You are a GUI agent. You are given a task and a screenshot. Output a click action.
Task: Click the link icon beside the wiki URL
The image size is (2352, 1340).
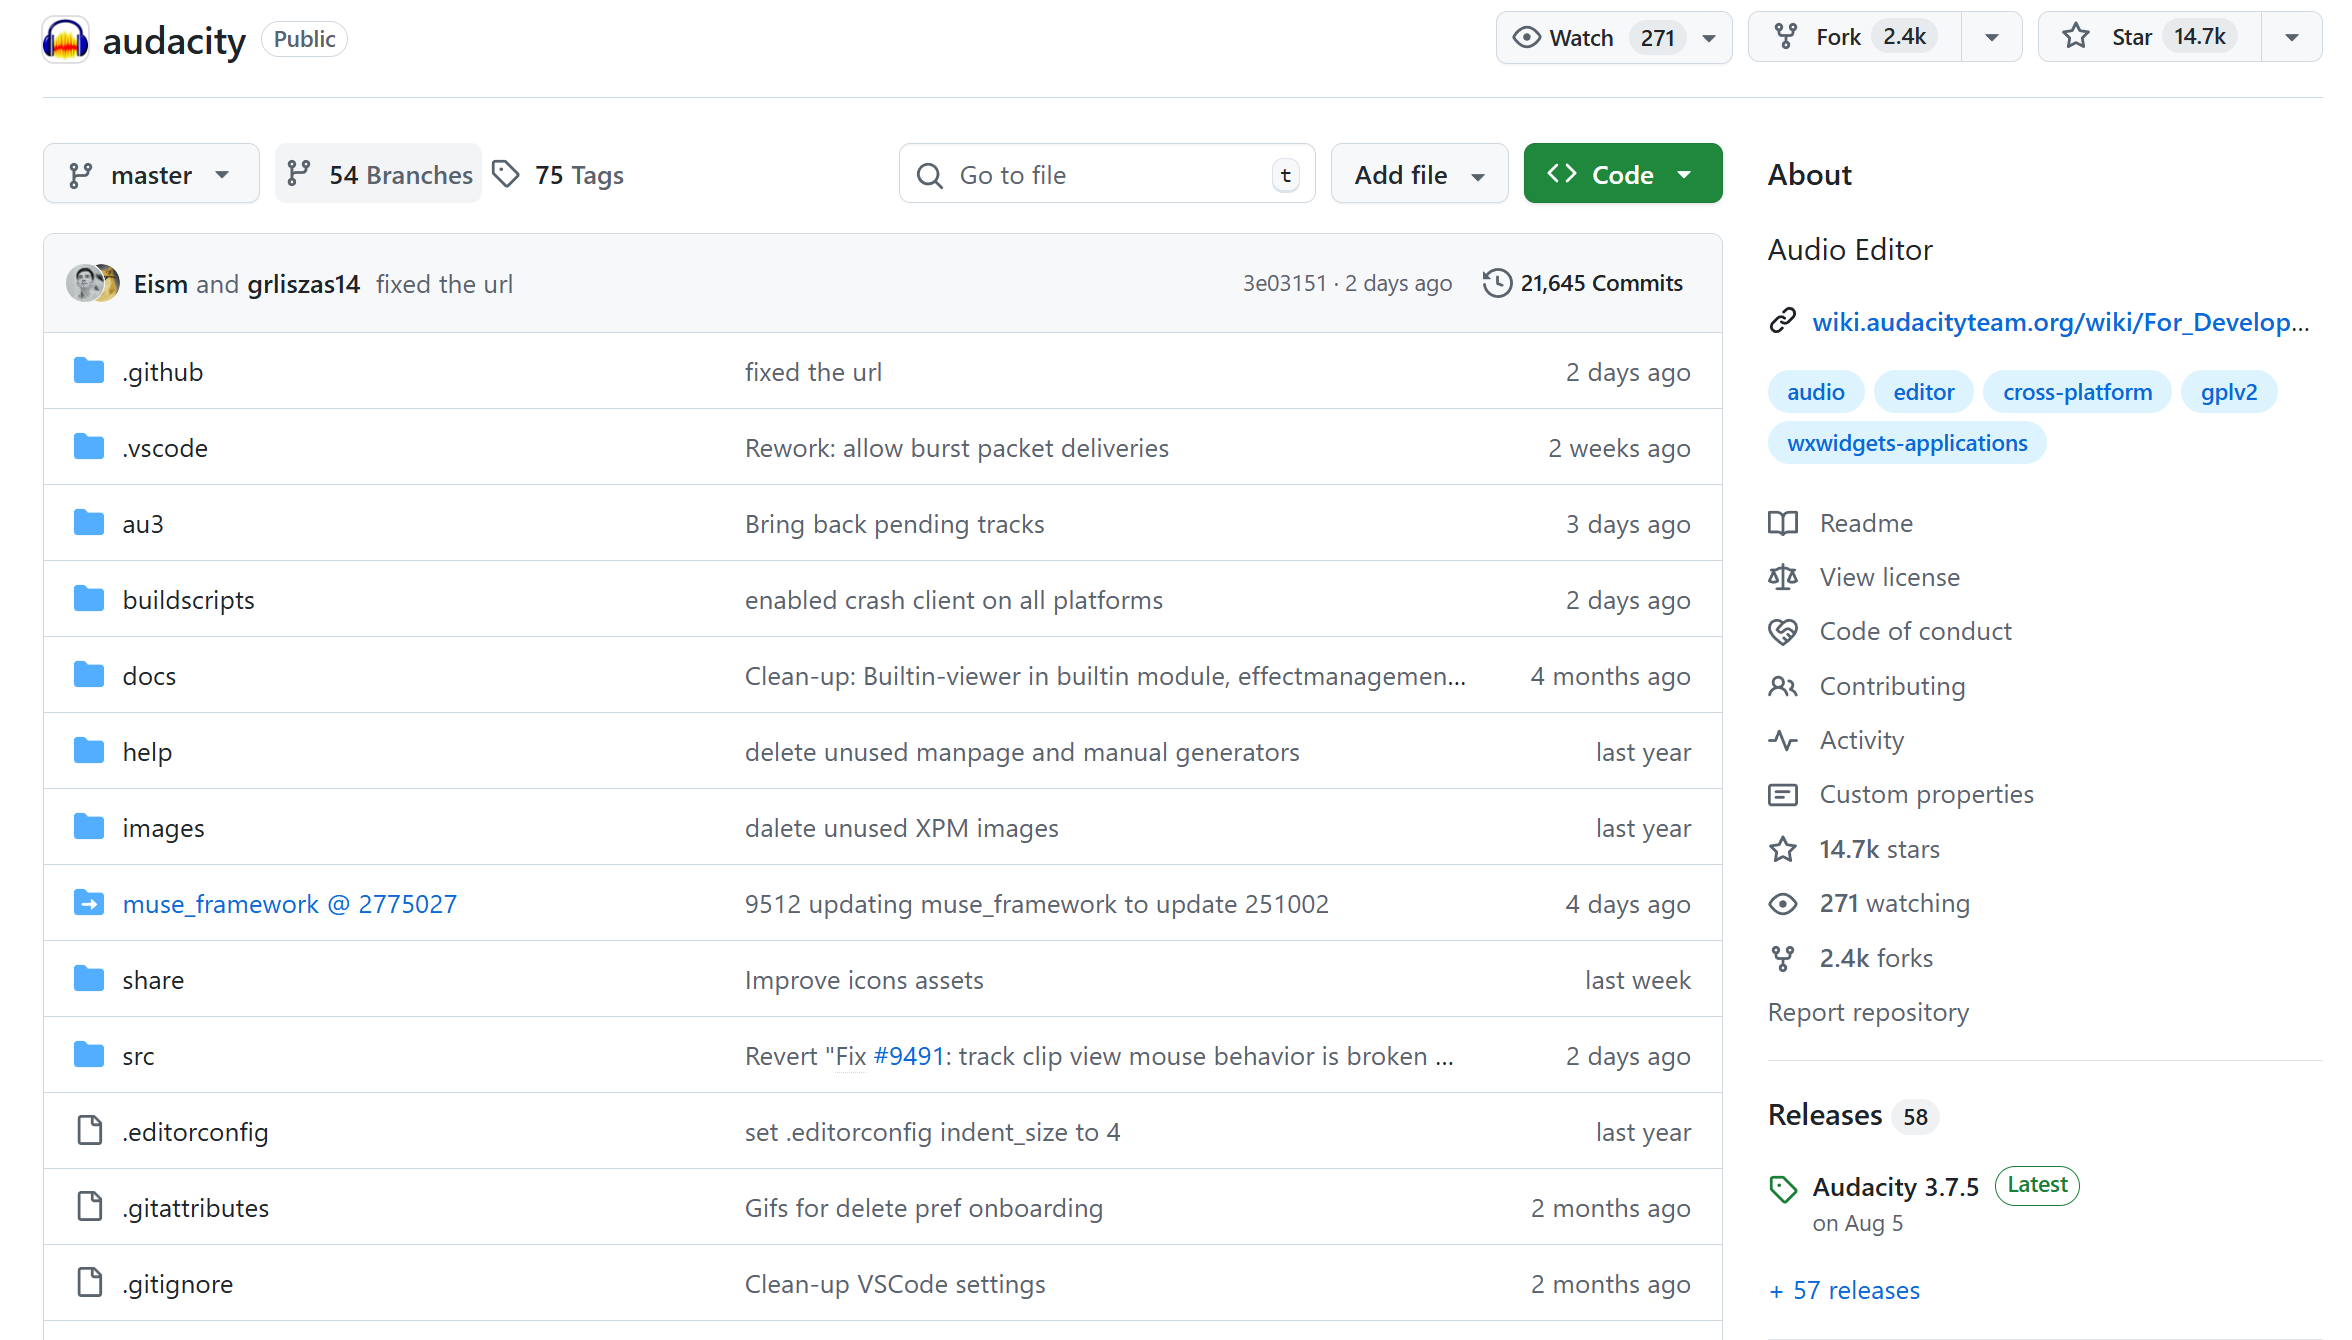[1782, 321]
